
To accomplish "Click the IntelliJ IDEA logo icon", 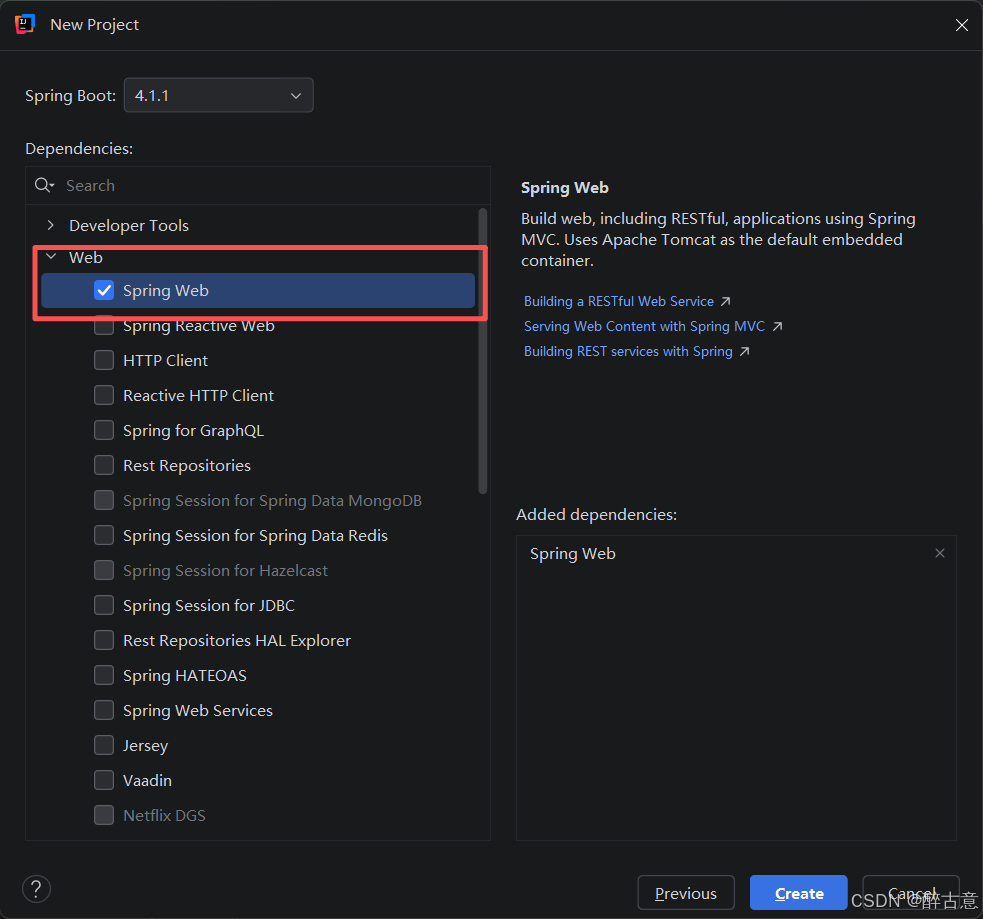I will click(x=25, y=24).
